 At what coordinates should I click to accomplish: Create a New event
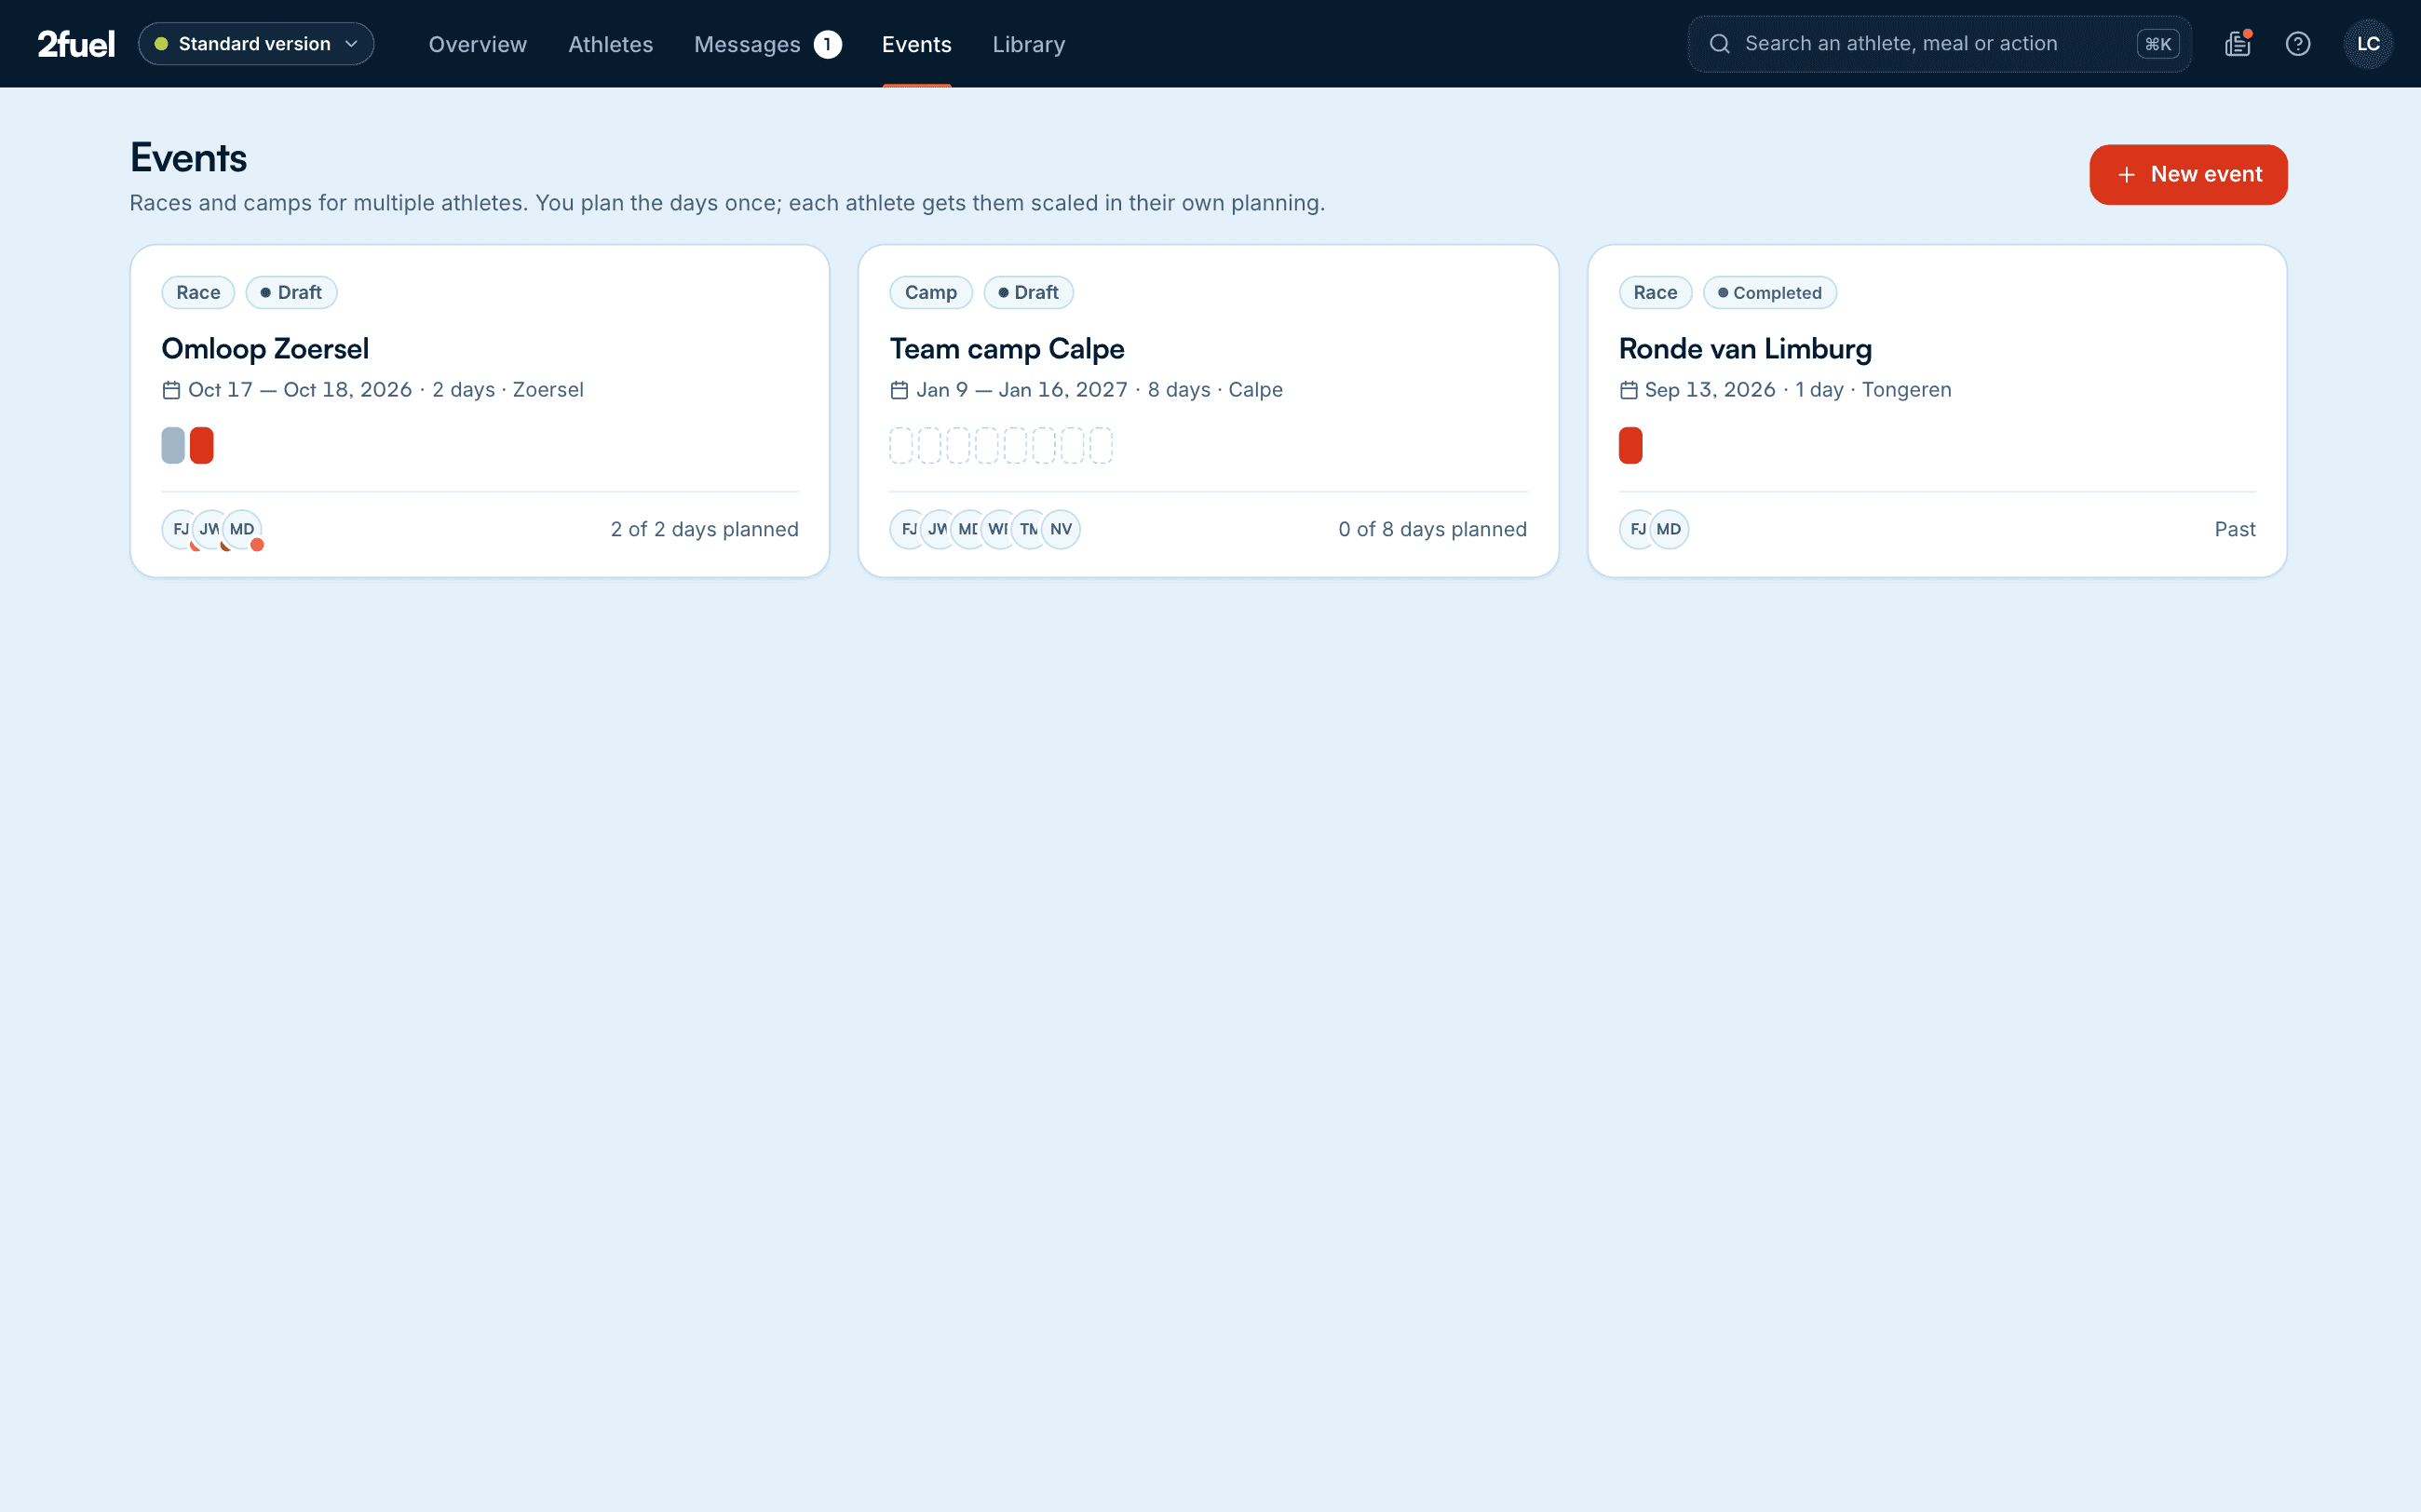[2188, 174]
